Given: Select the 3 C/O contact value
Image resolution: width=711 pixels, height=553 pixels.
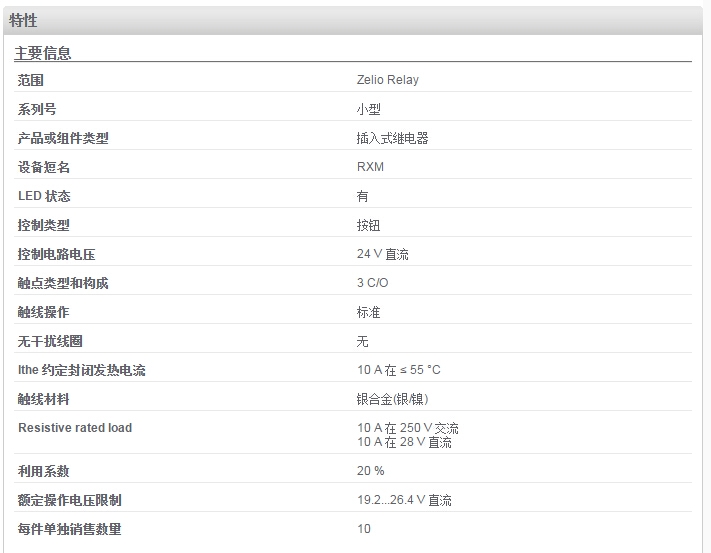Looking at the screenshot, I should tap(373, 283).
